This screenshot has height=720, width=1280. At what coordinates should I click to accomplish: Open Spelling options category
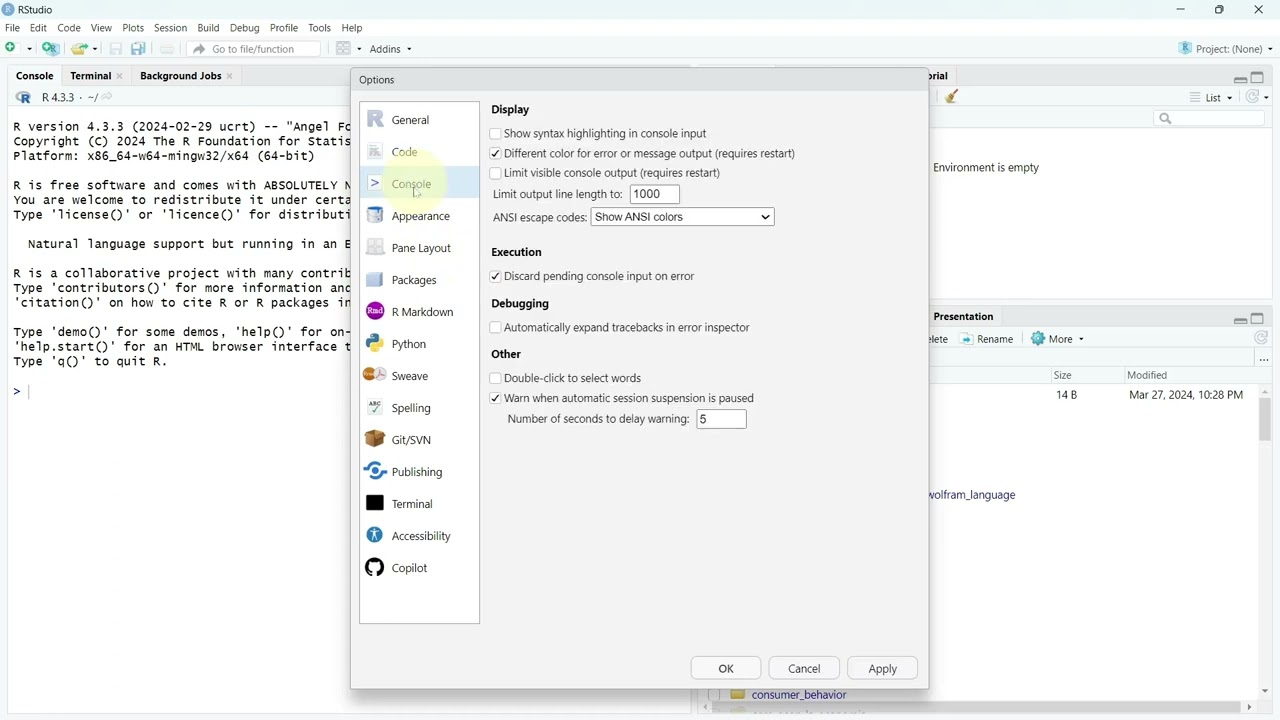click(420, 408)
